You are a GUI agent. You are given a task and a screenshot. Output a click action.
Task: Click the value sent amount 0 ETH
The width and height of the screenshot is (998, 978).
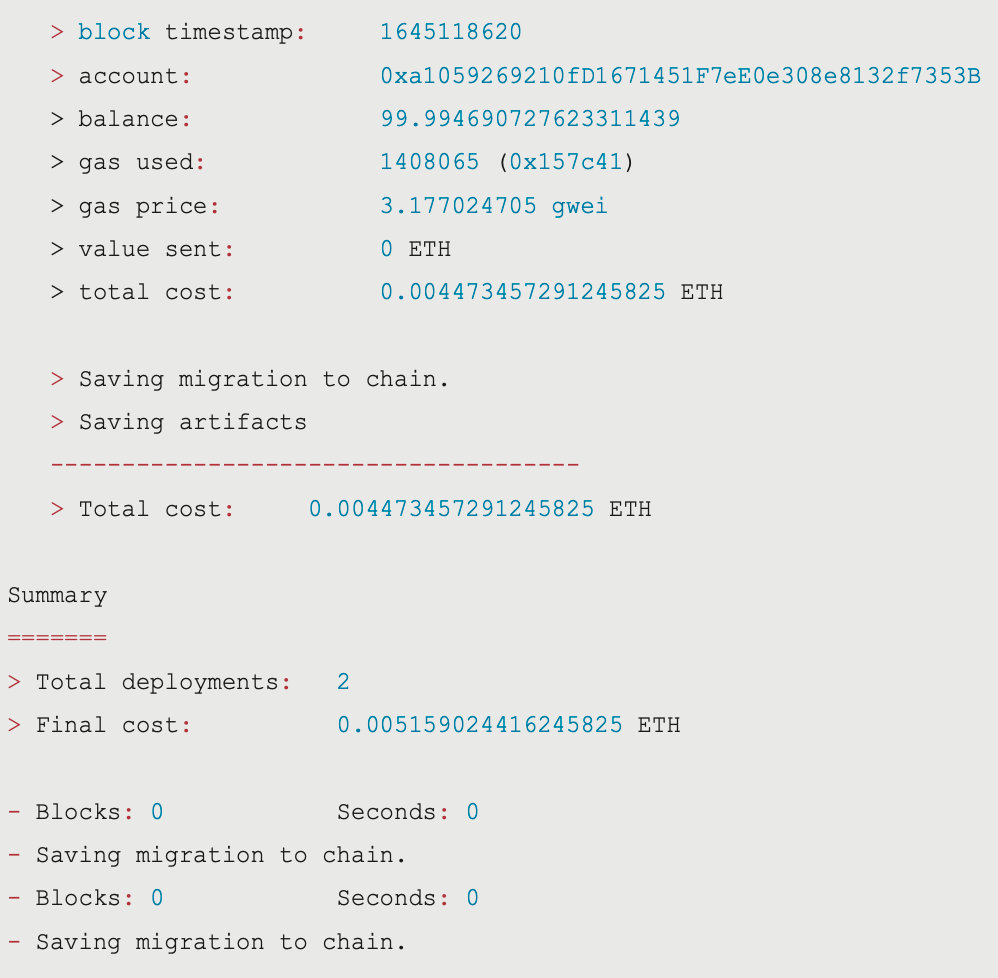click(x=415, y=249)
